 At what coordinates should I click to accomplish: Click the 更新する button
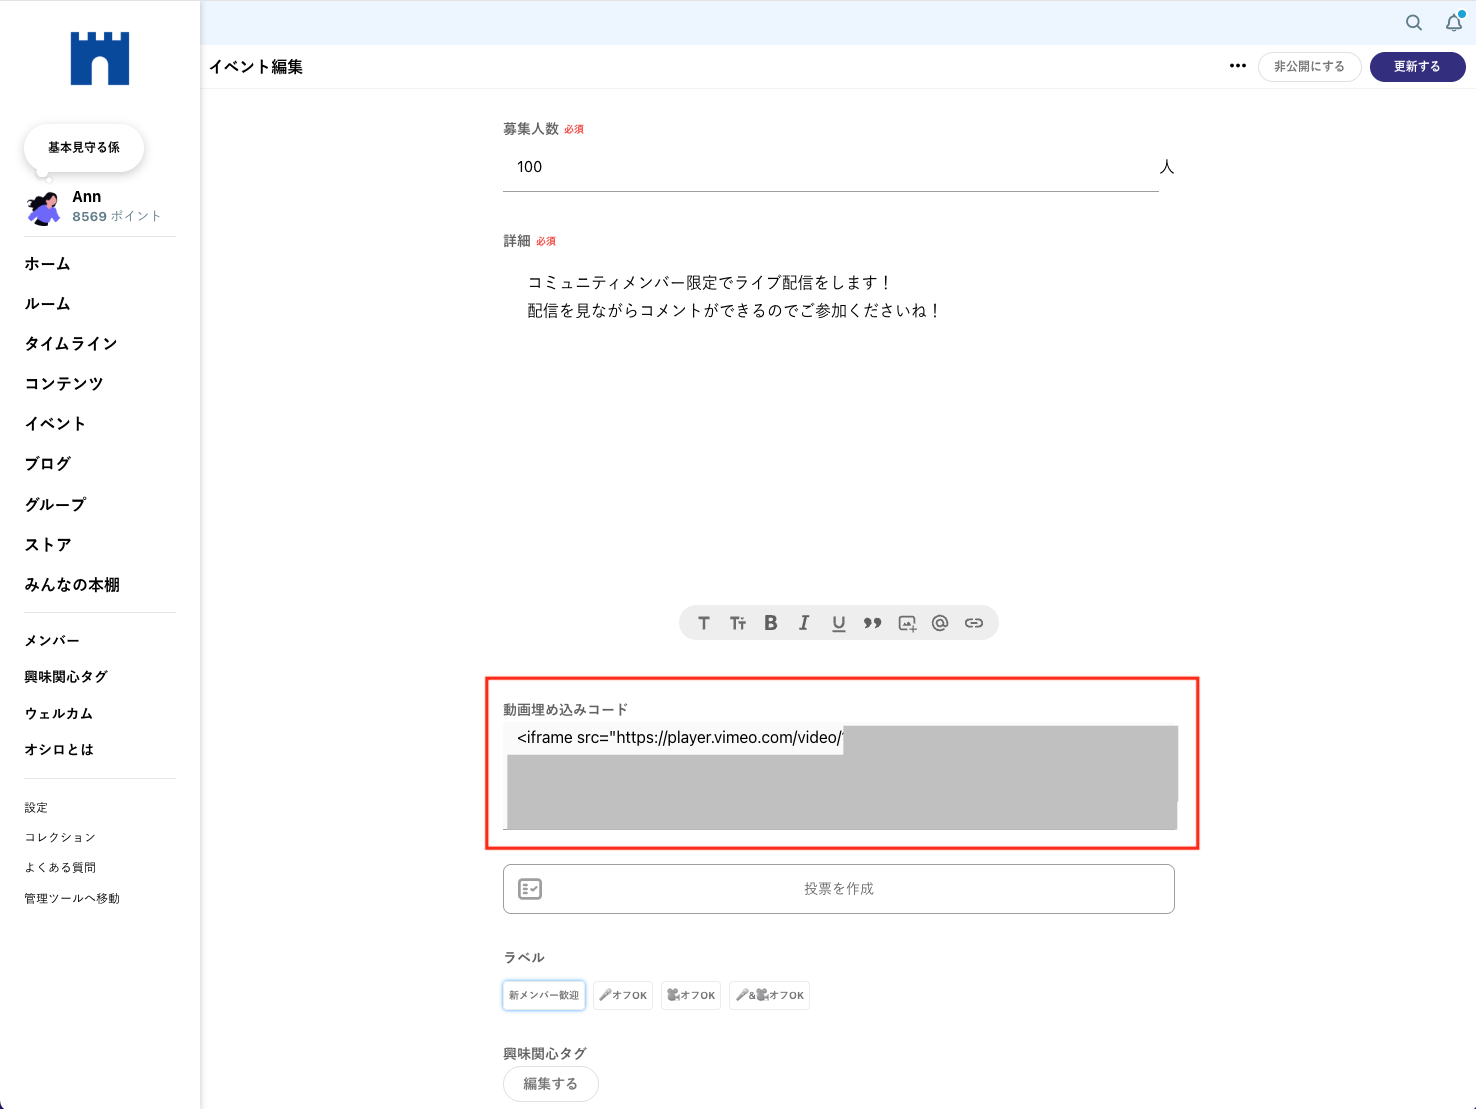[1417, 67]
